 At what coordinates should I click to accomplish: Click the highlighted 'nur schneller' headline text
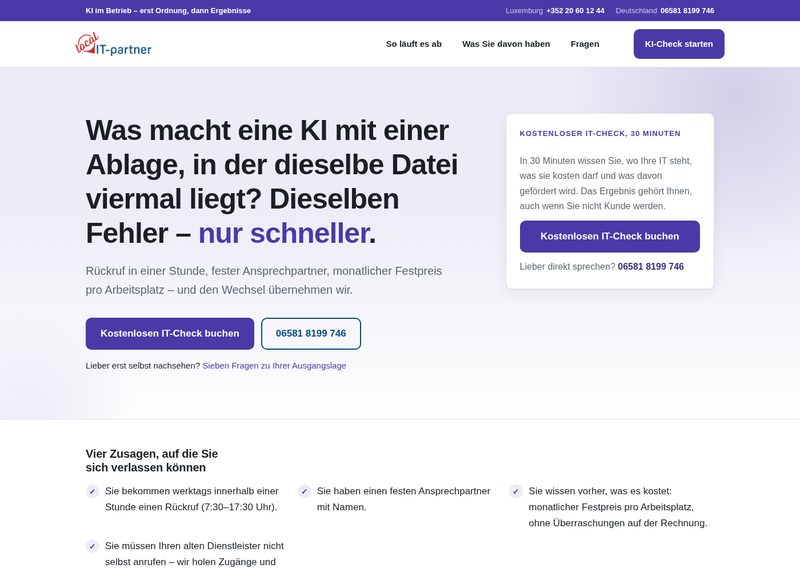pos(283,233)
